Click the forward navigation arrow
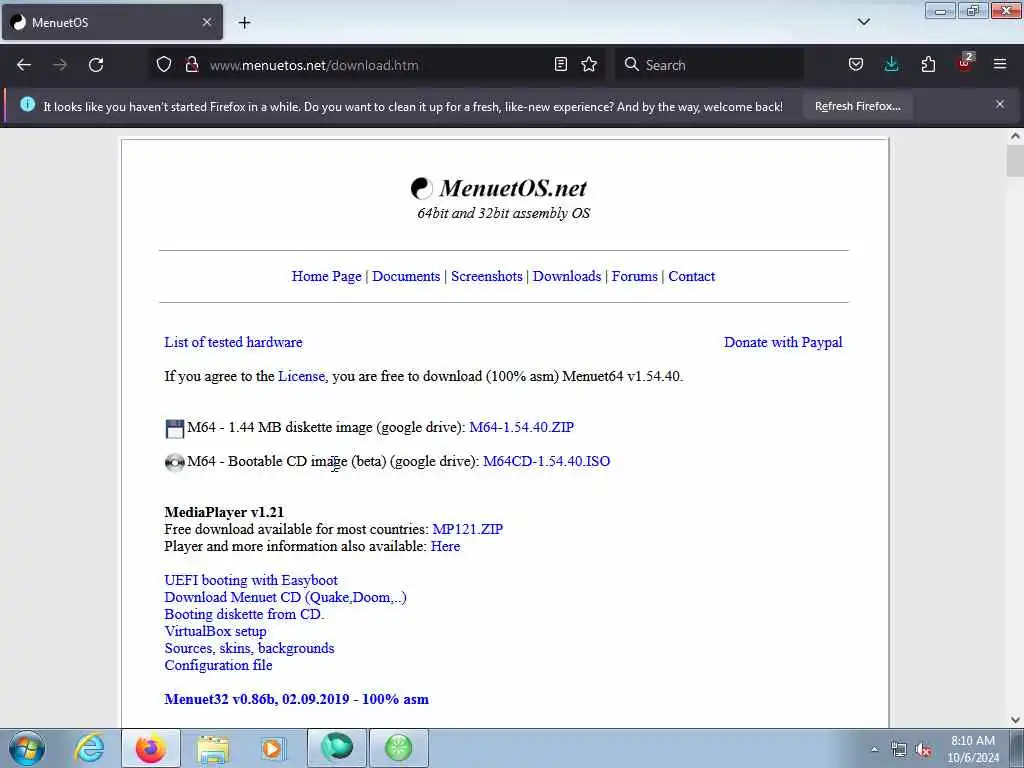Screen dimensions: 1024x768 click(x=60, y=65)
